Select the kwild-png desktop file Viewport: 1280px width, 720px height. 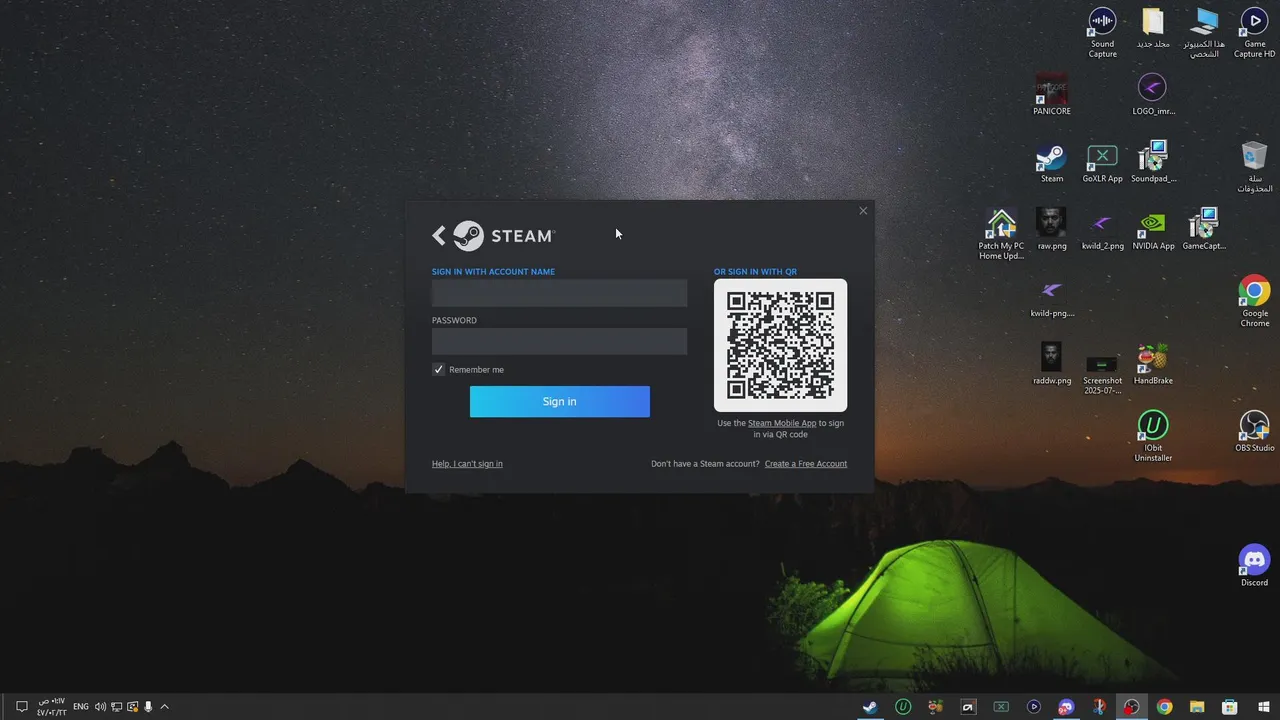point(1052,297)
